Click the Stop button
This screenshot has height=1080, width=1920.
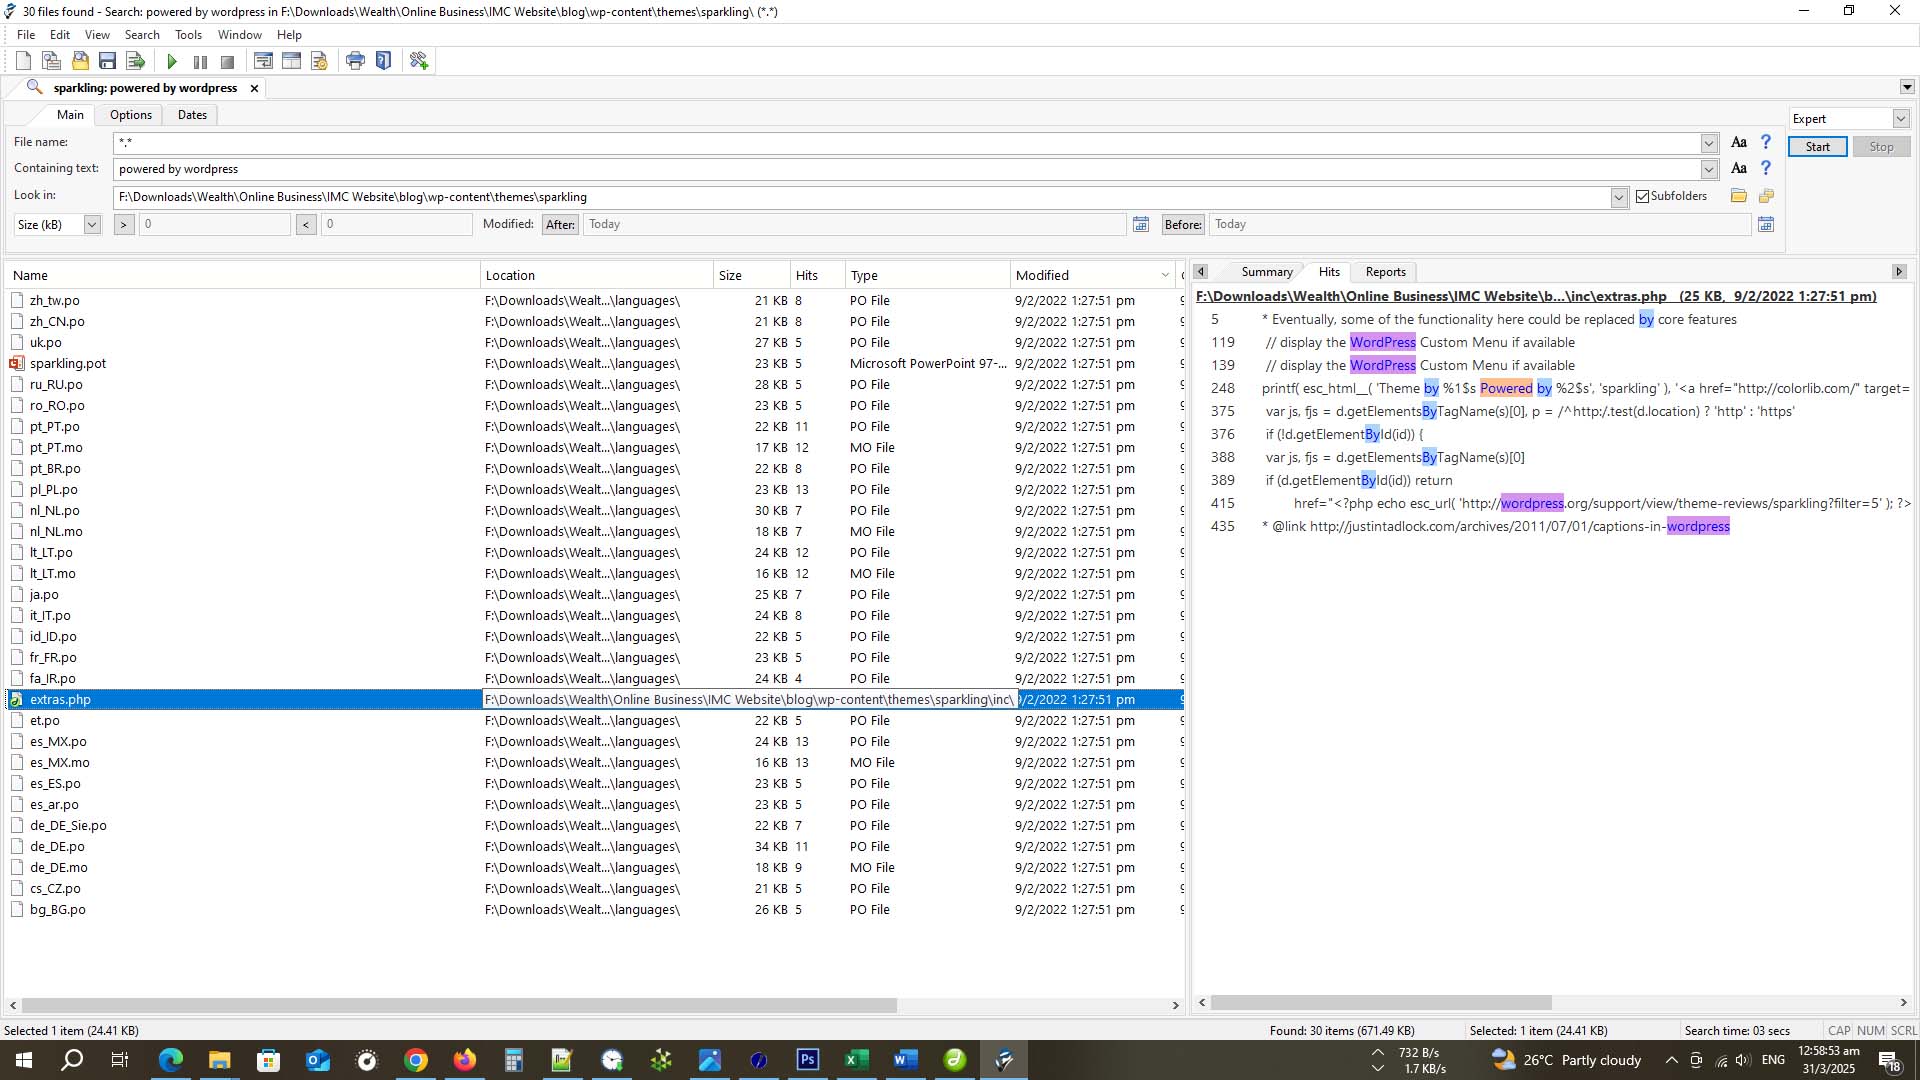(1881, 147)
